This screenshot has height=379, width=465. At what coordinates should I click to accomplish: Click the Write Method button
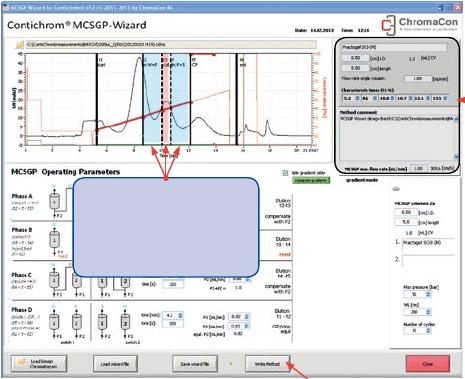point(267,364)
